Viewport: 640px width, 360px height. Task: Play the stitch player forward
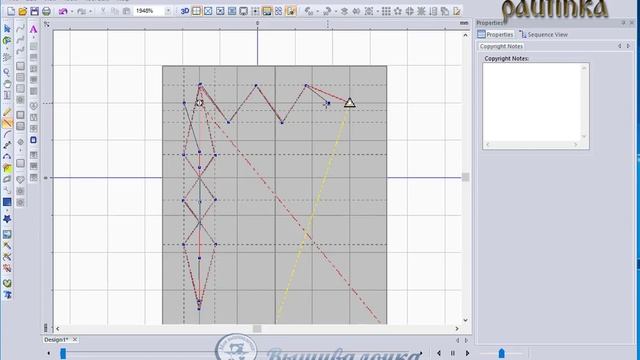[467, 353]
